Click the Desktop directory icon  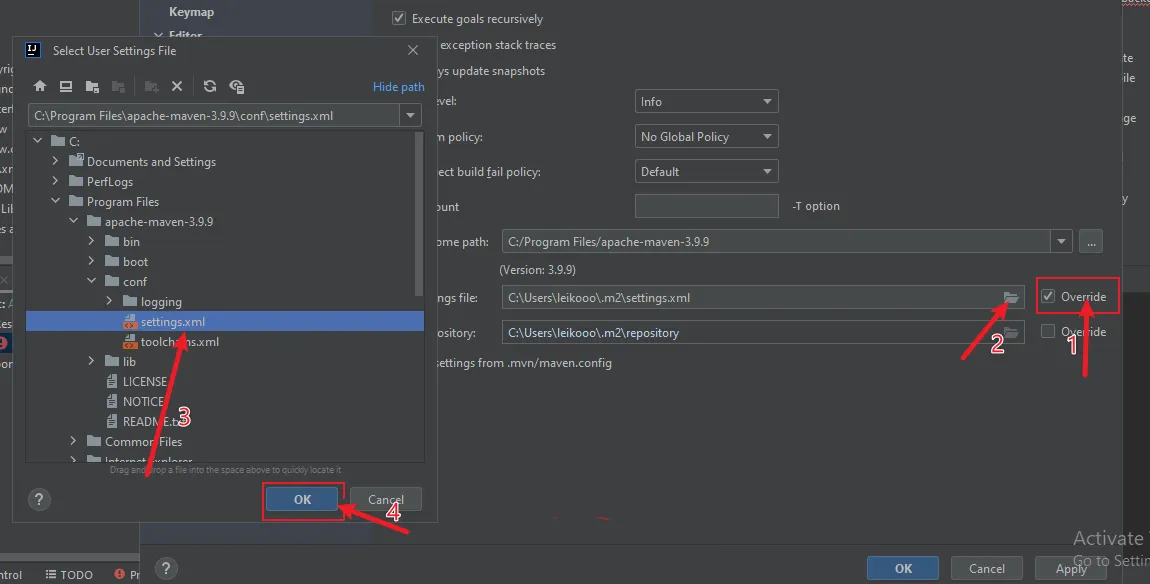tap(66, 87)
